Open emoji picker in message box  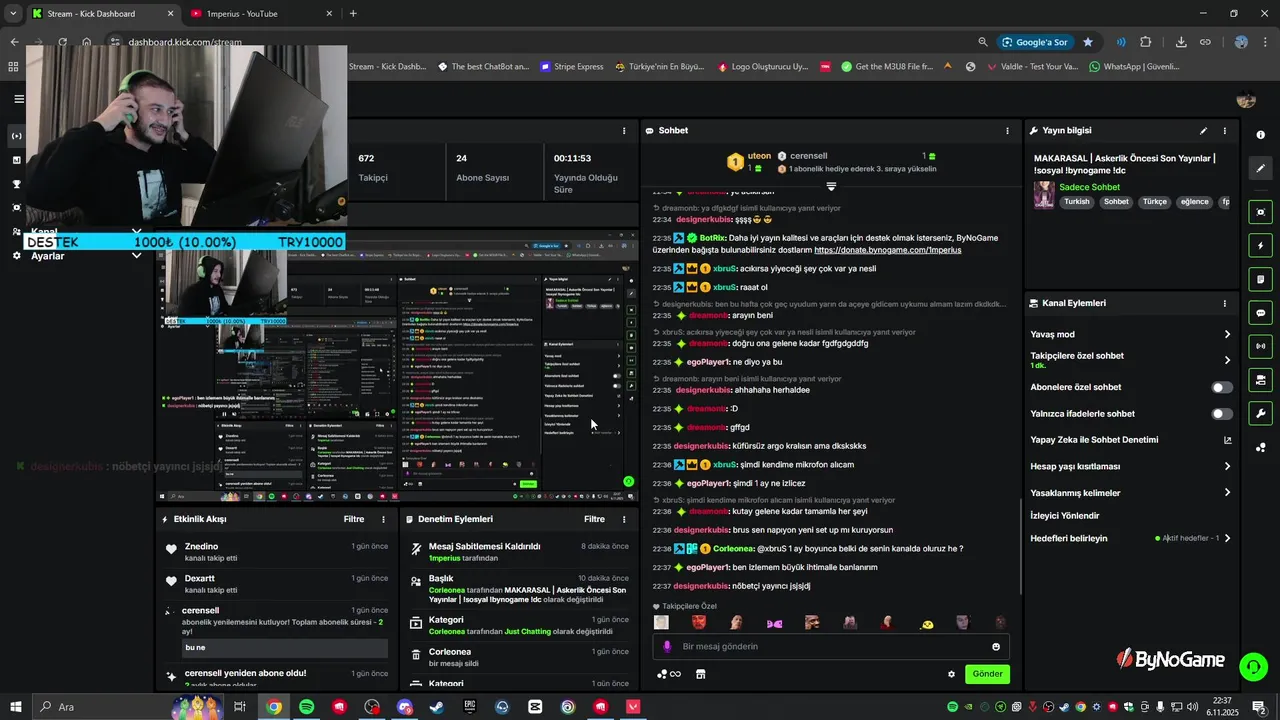coord(996,647)
